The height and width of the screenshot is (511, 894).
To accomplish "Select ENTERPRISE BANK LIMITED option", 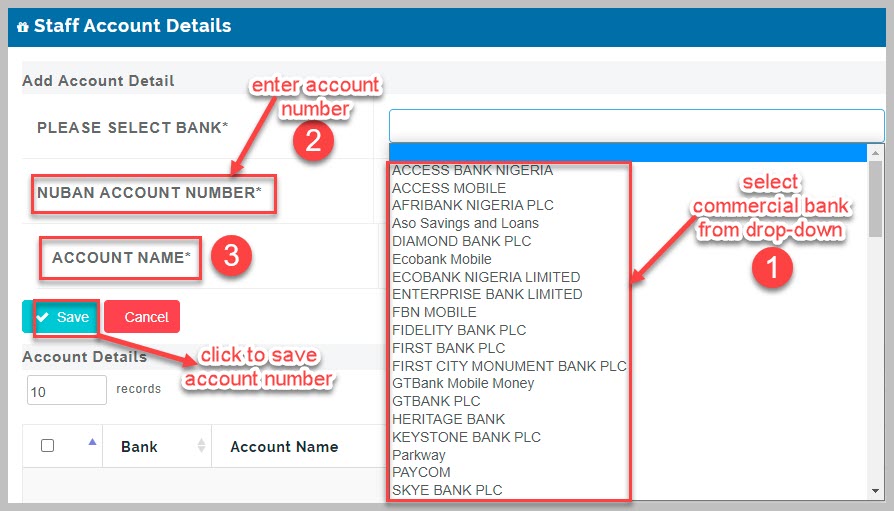I will 487,294.
